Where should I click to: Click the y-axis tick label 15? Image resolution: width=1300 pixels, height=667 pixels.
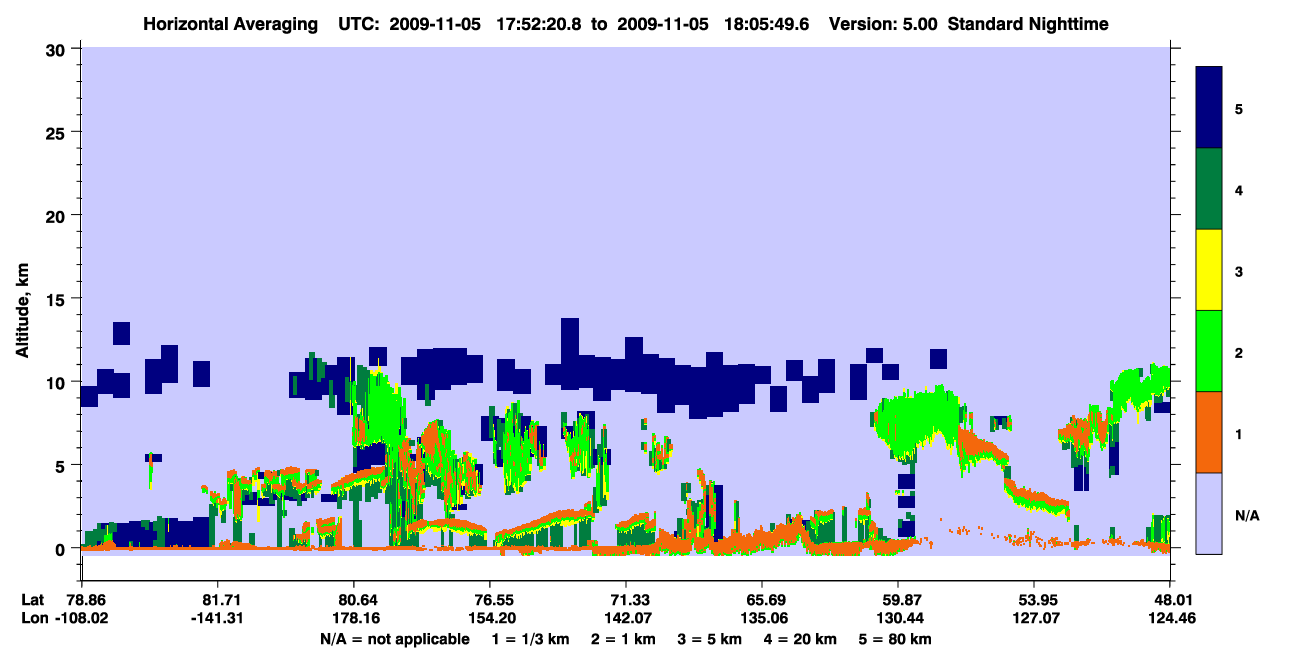tap(58, 299)
